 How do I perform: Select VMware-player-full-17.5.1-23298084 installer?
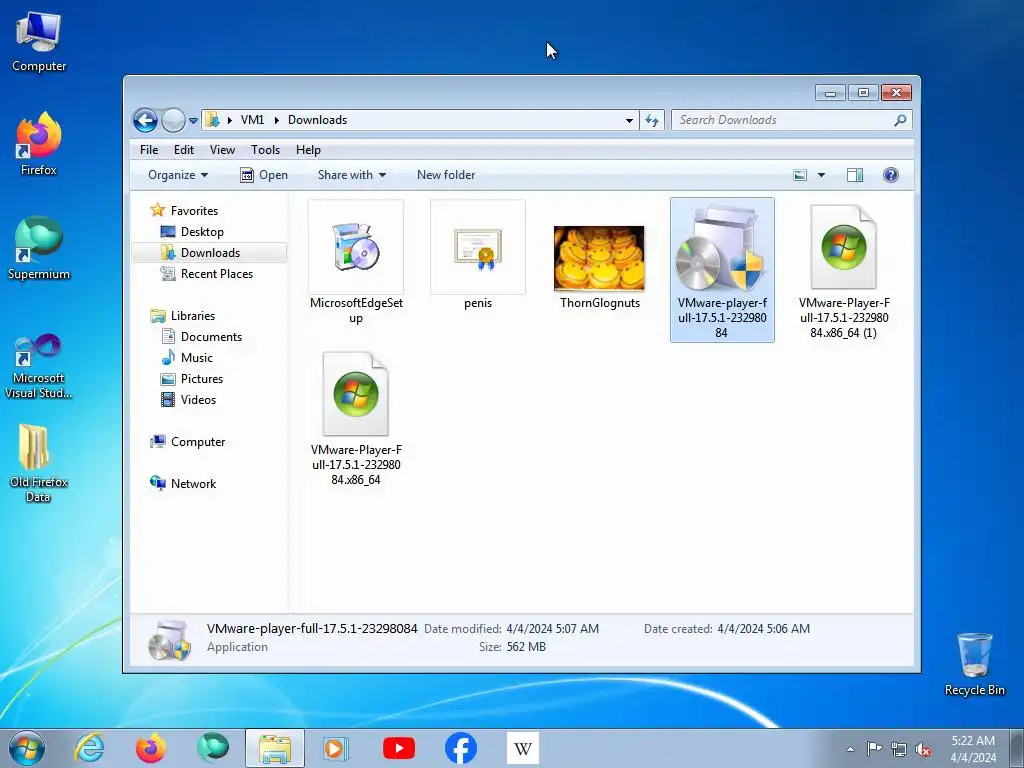click(x=722, y=270)
